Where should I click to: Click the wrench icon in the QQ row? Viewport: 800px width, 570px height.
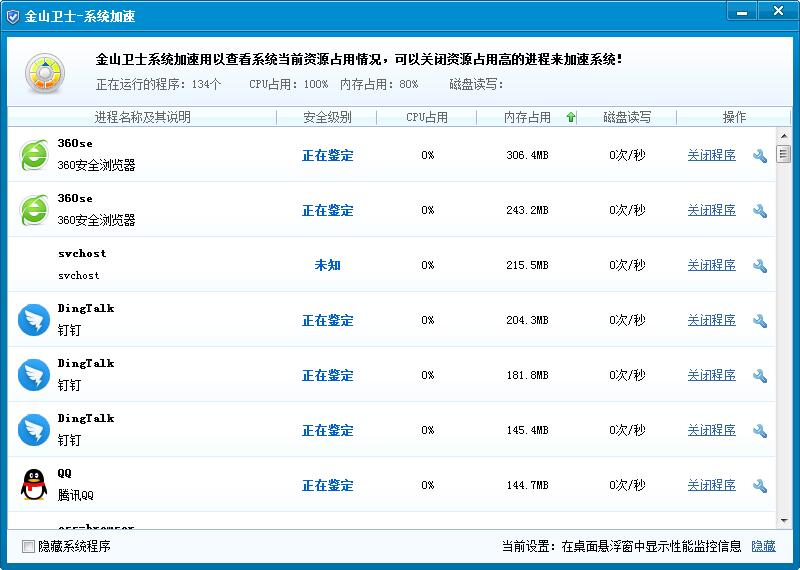tap(759, 486)
